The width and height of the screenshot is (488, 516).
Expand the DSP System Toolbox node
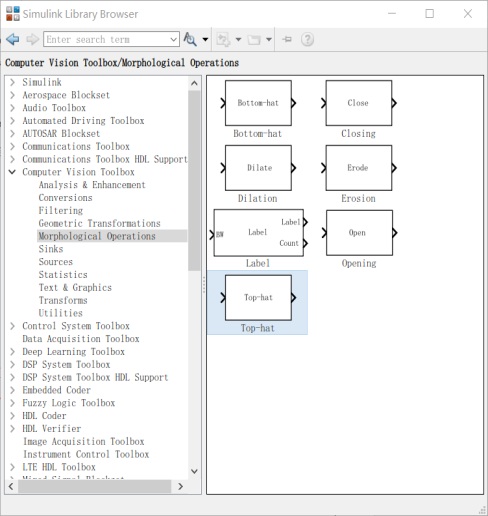(x=12, y=364)
